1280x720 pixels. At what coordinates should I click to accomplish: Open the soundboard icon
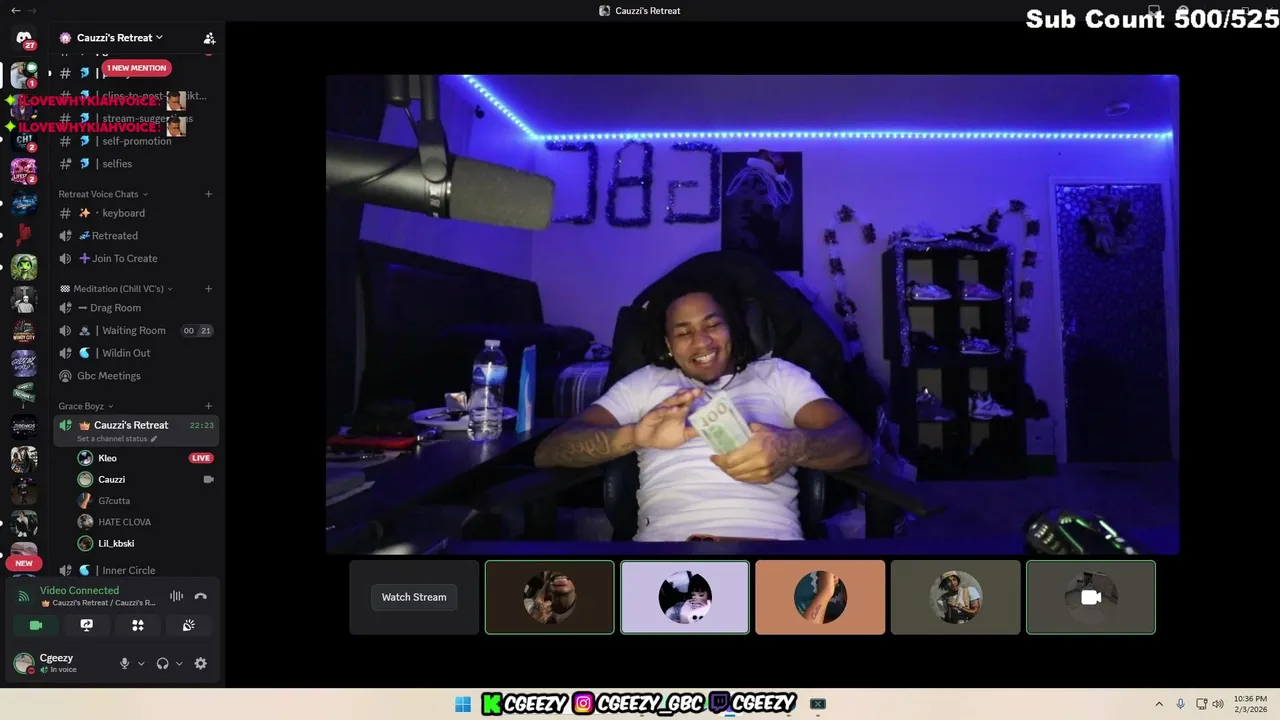click(188, 625)
